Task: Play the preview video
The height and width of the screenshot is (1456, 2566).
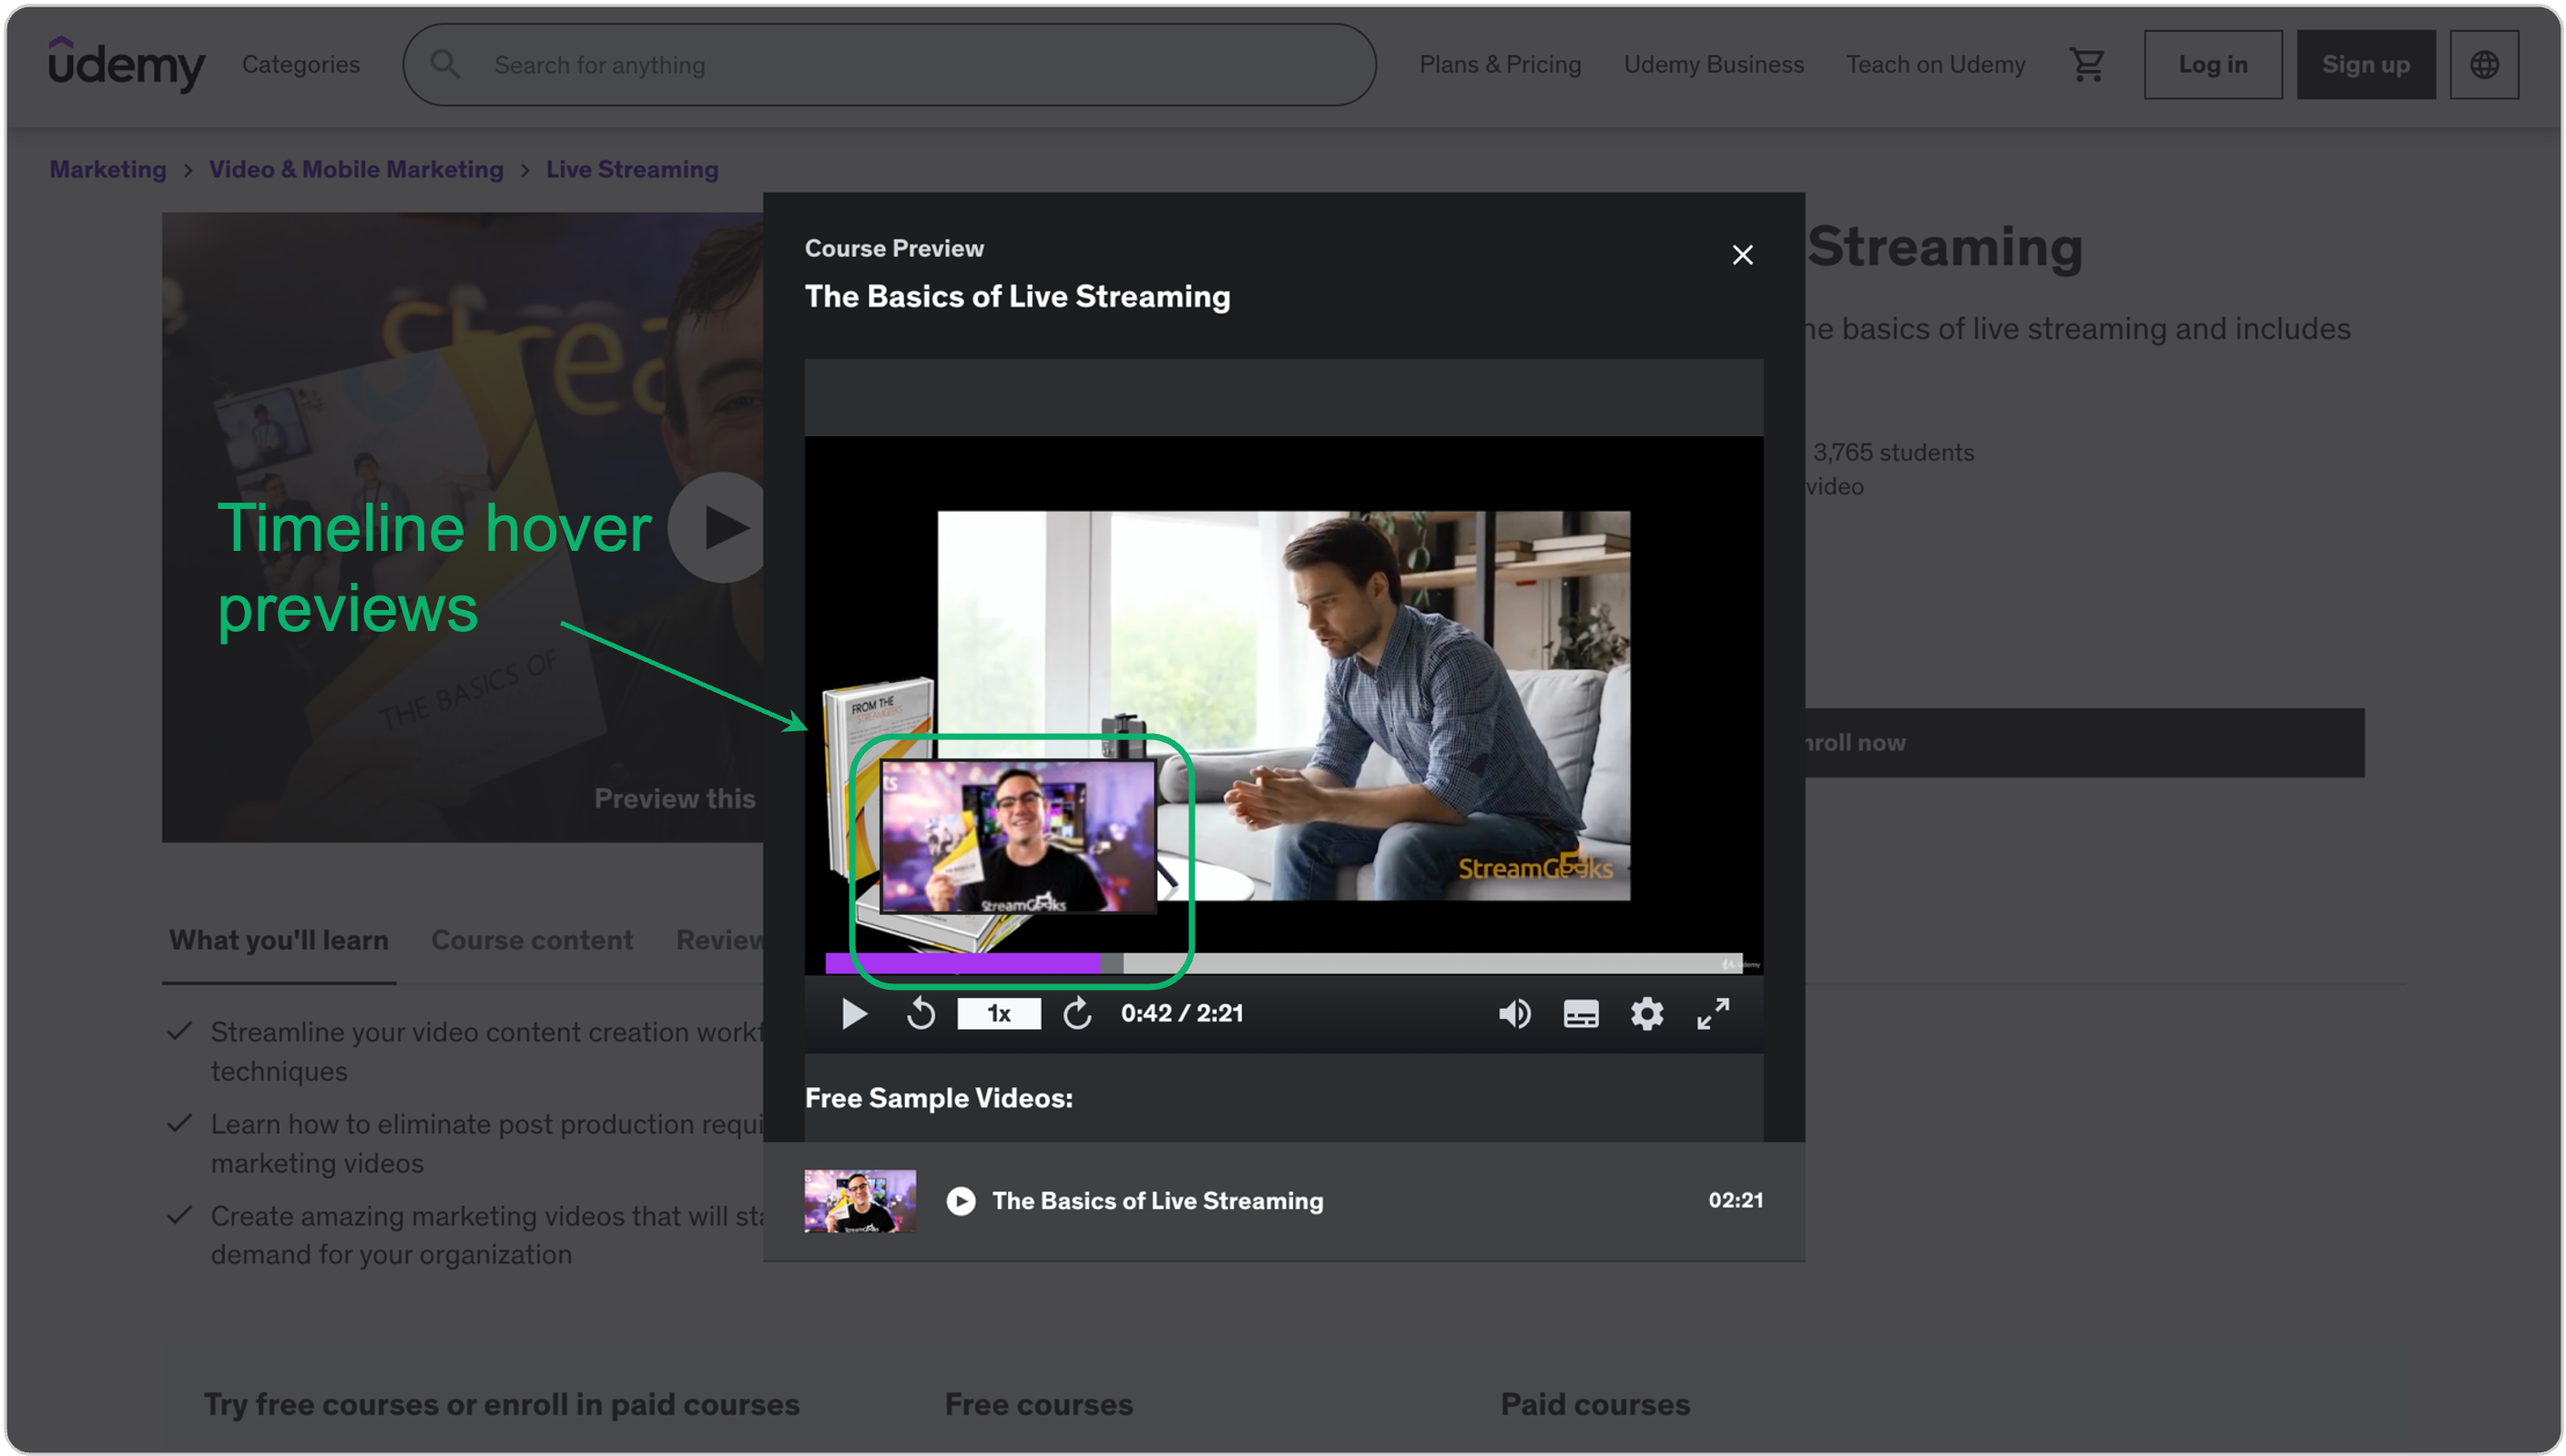Action: pyautogui.click(x=854, y=1014)
